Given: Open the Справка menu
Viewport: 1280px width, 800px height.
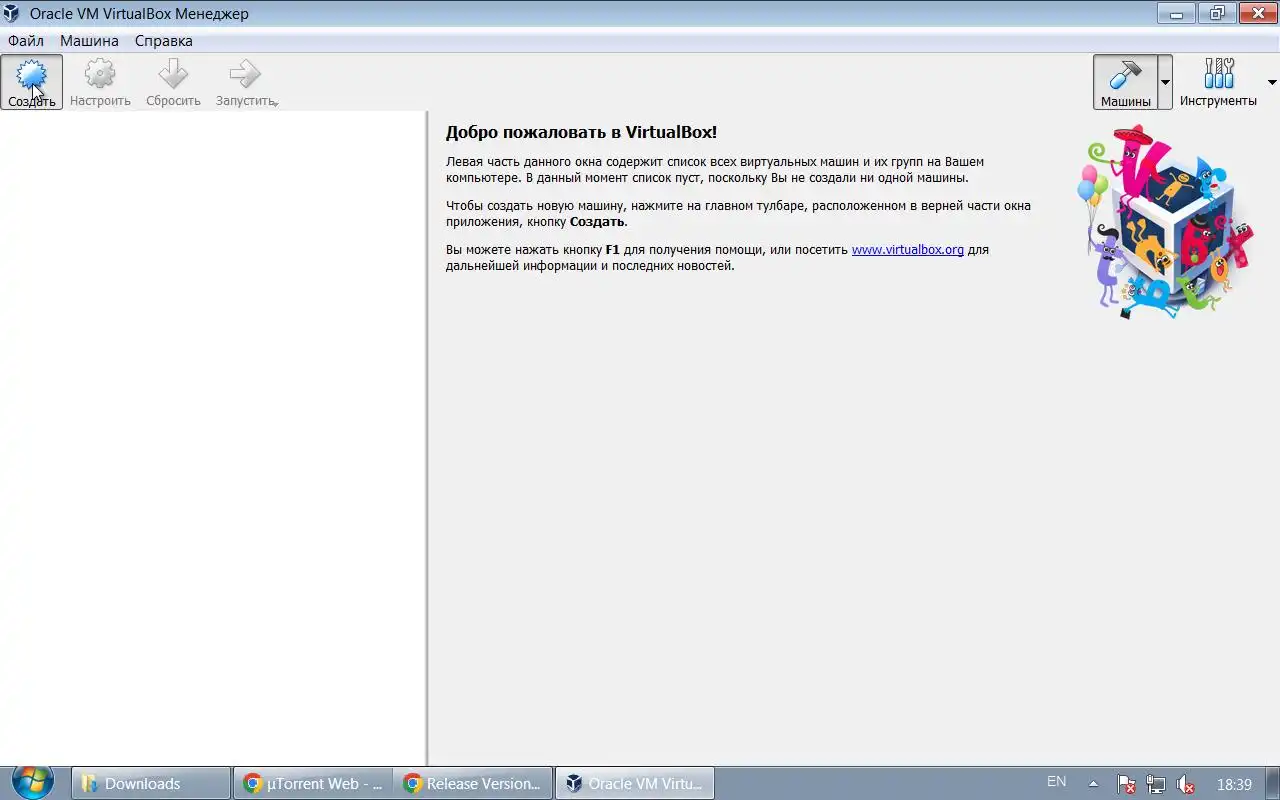Looking at the screenshot, I should tap(164, 41).
